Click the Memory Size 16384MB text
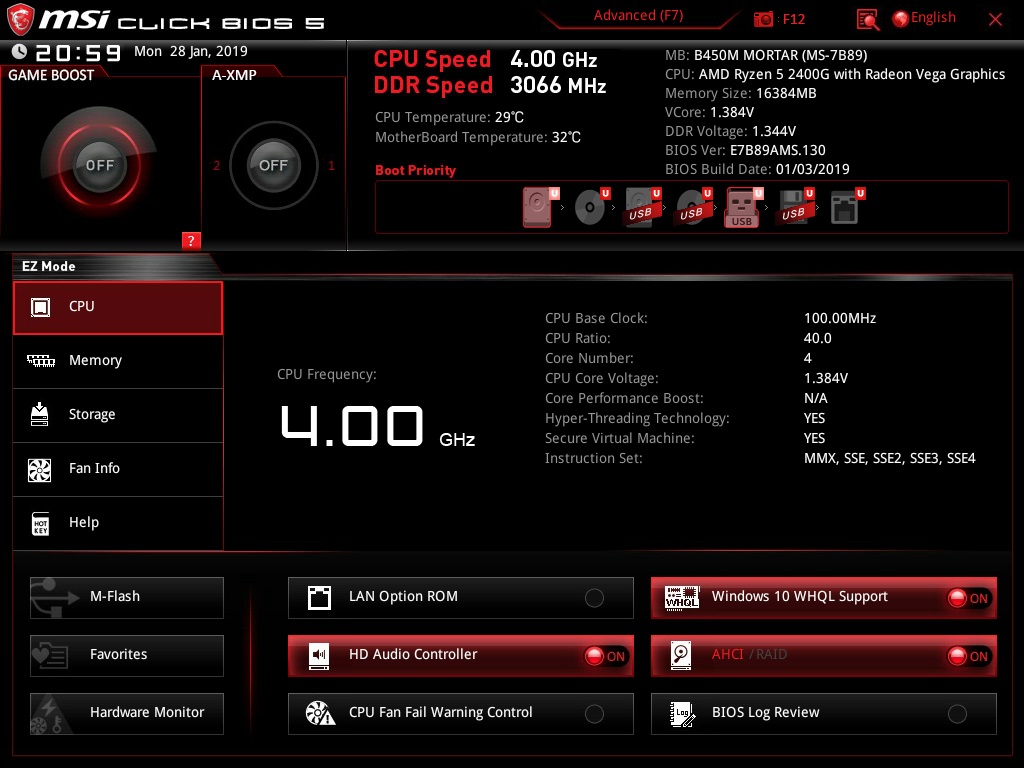The image size is (1024, 768). (741, 93)
